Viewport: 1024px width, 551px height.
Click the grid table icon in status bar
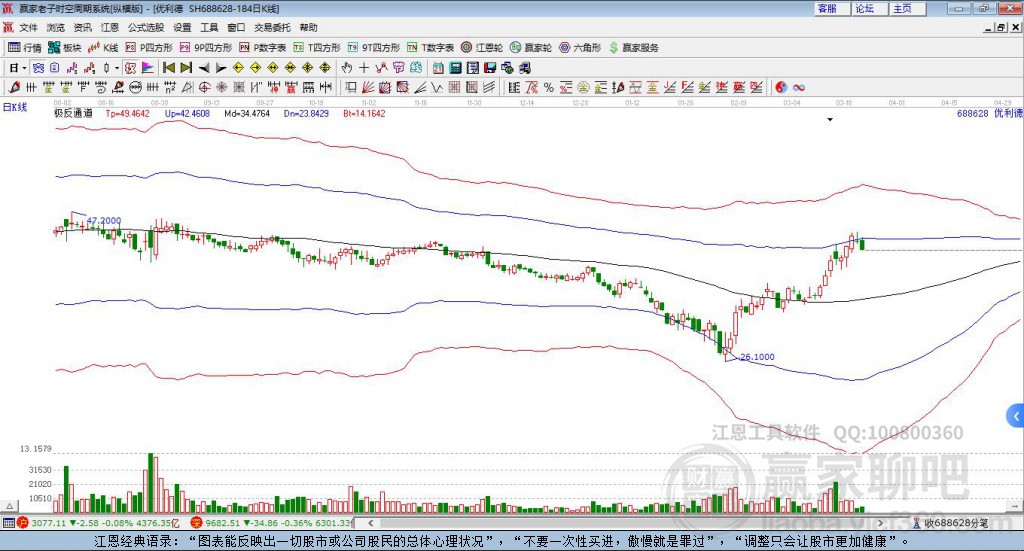[x=8, y=523]
